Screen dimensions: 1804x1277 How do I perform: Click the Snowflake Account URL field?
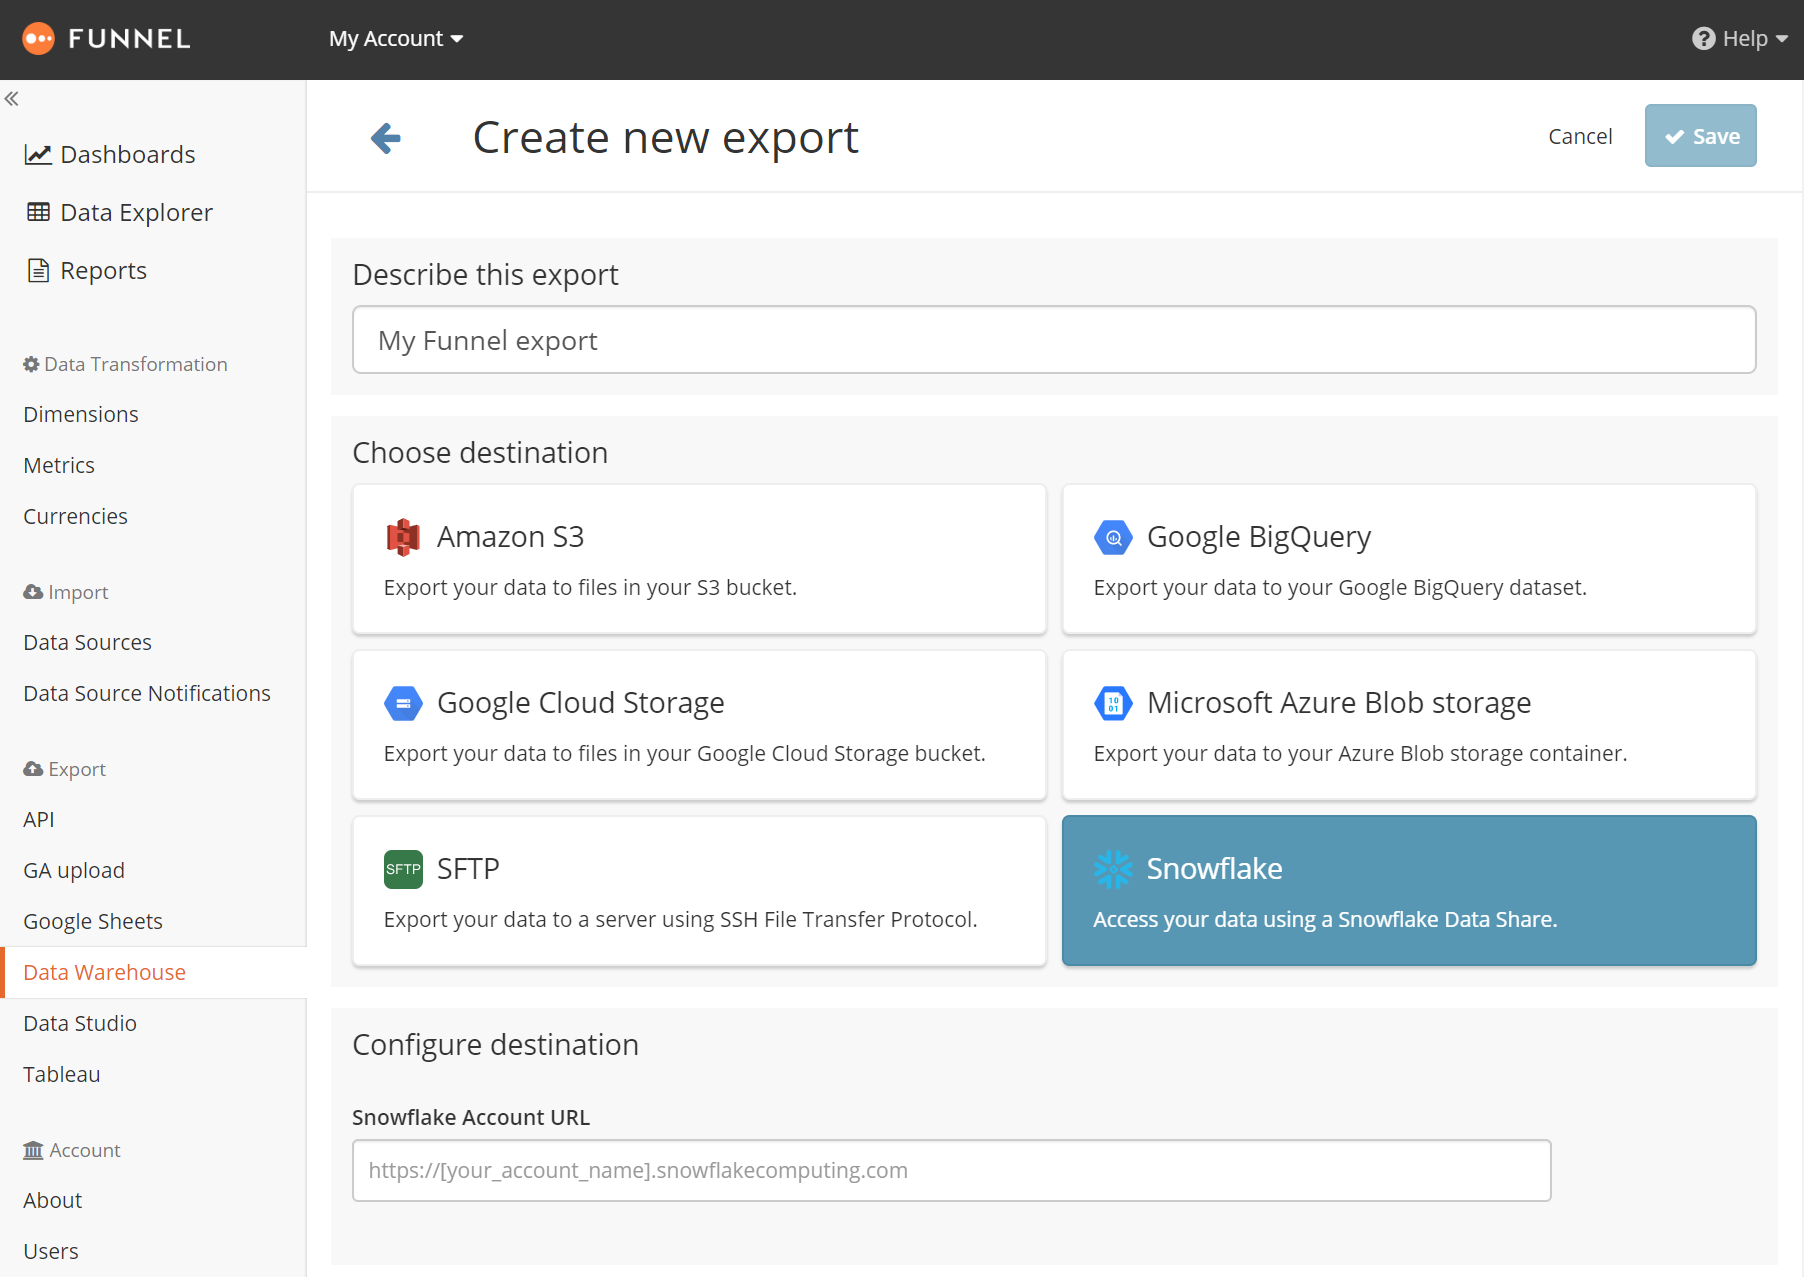951,1171
